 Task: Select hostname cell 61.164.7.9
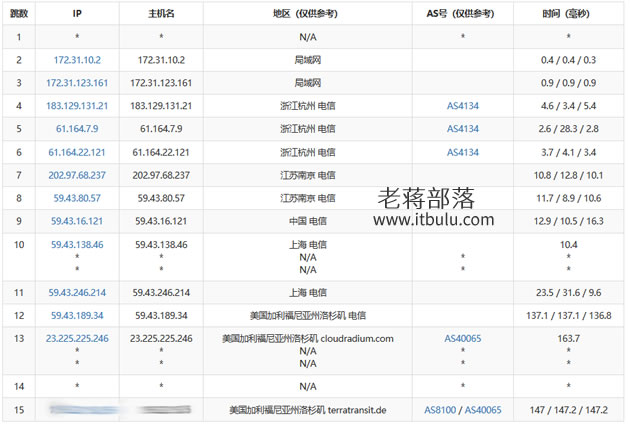(161, 129)
